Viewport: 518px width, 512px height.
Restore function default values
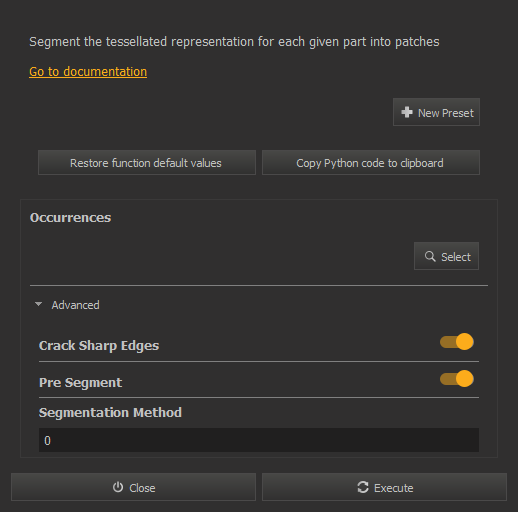147,163
